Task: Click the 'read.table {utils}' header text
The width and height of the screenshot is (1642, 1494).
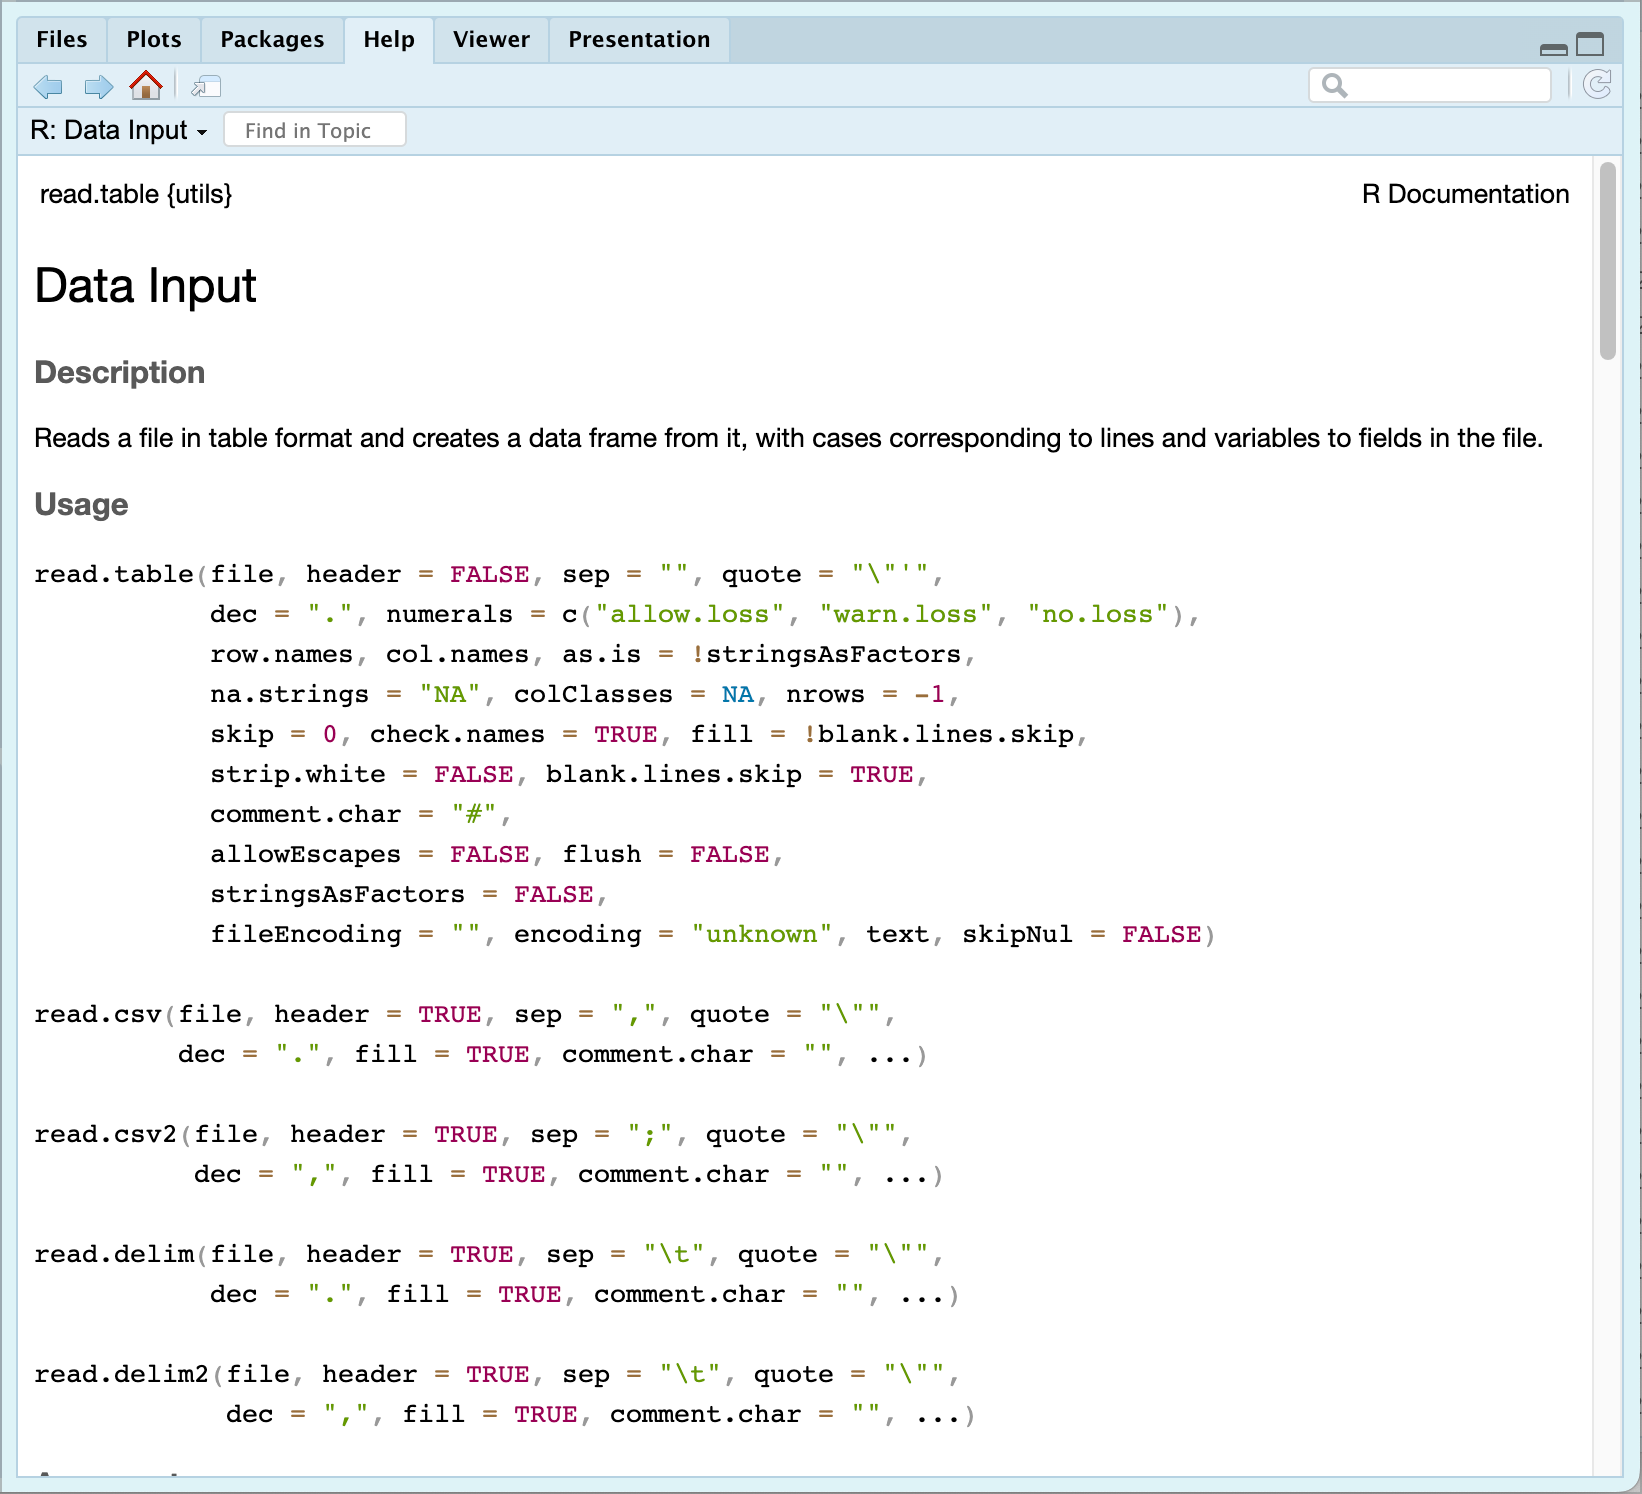Action: point(136,194)
